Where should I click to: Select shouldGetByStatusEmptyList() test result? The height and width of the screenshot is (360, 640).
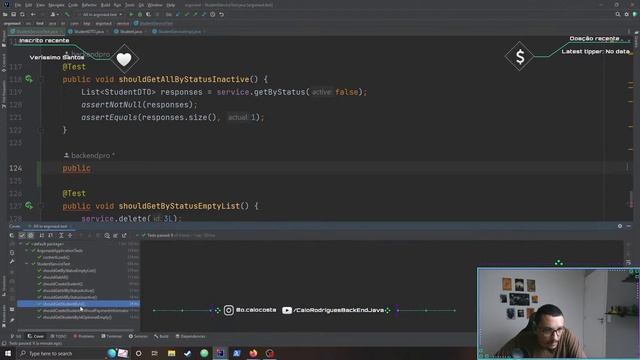point(69,271)
